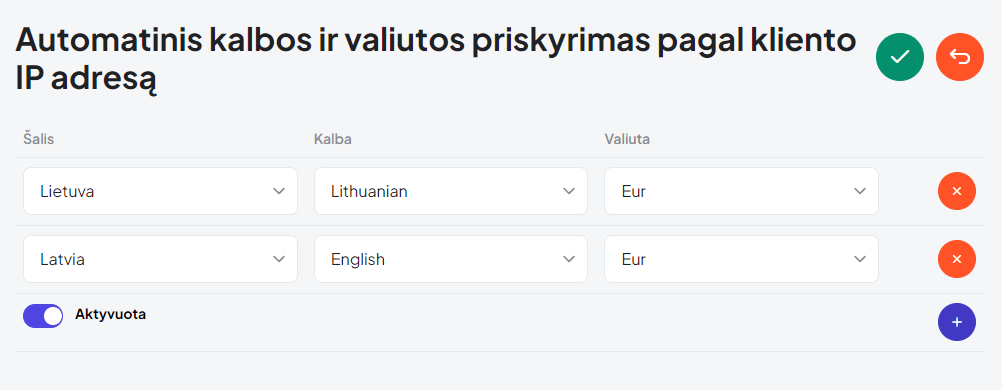
Task: Click the chevron arrow beside English
Action: pyautogui.click(x=569, y=259)
